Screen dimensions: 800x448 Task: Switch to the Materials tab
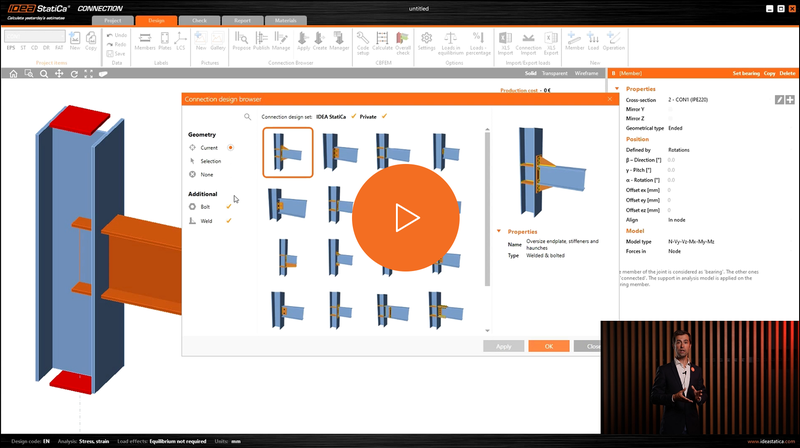[286, 21]
